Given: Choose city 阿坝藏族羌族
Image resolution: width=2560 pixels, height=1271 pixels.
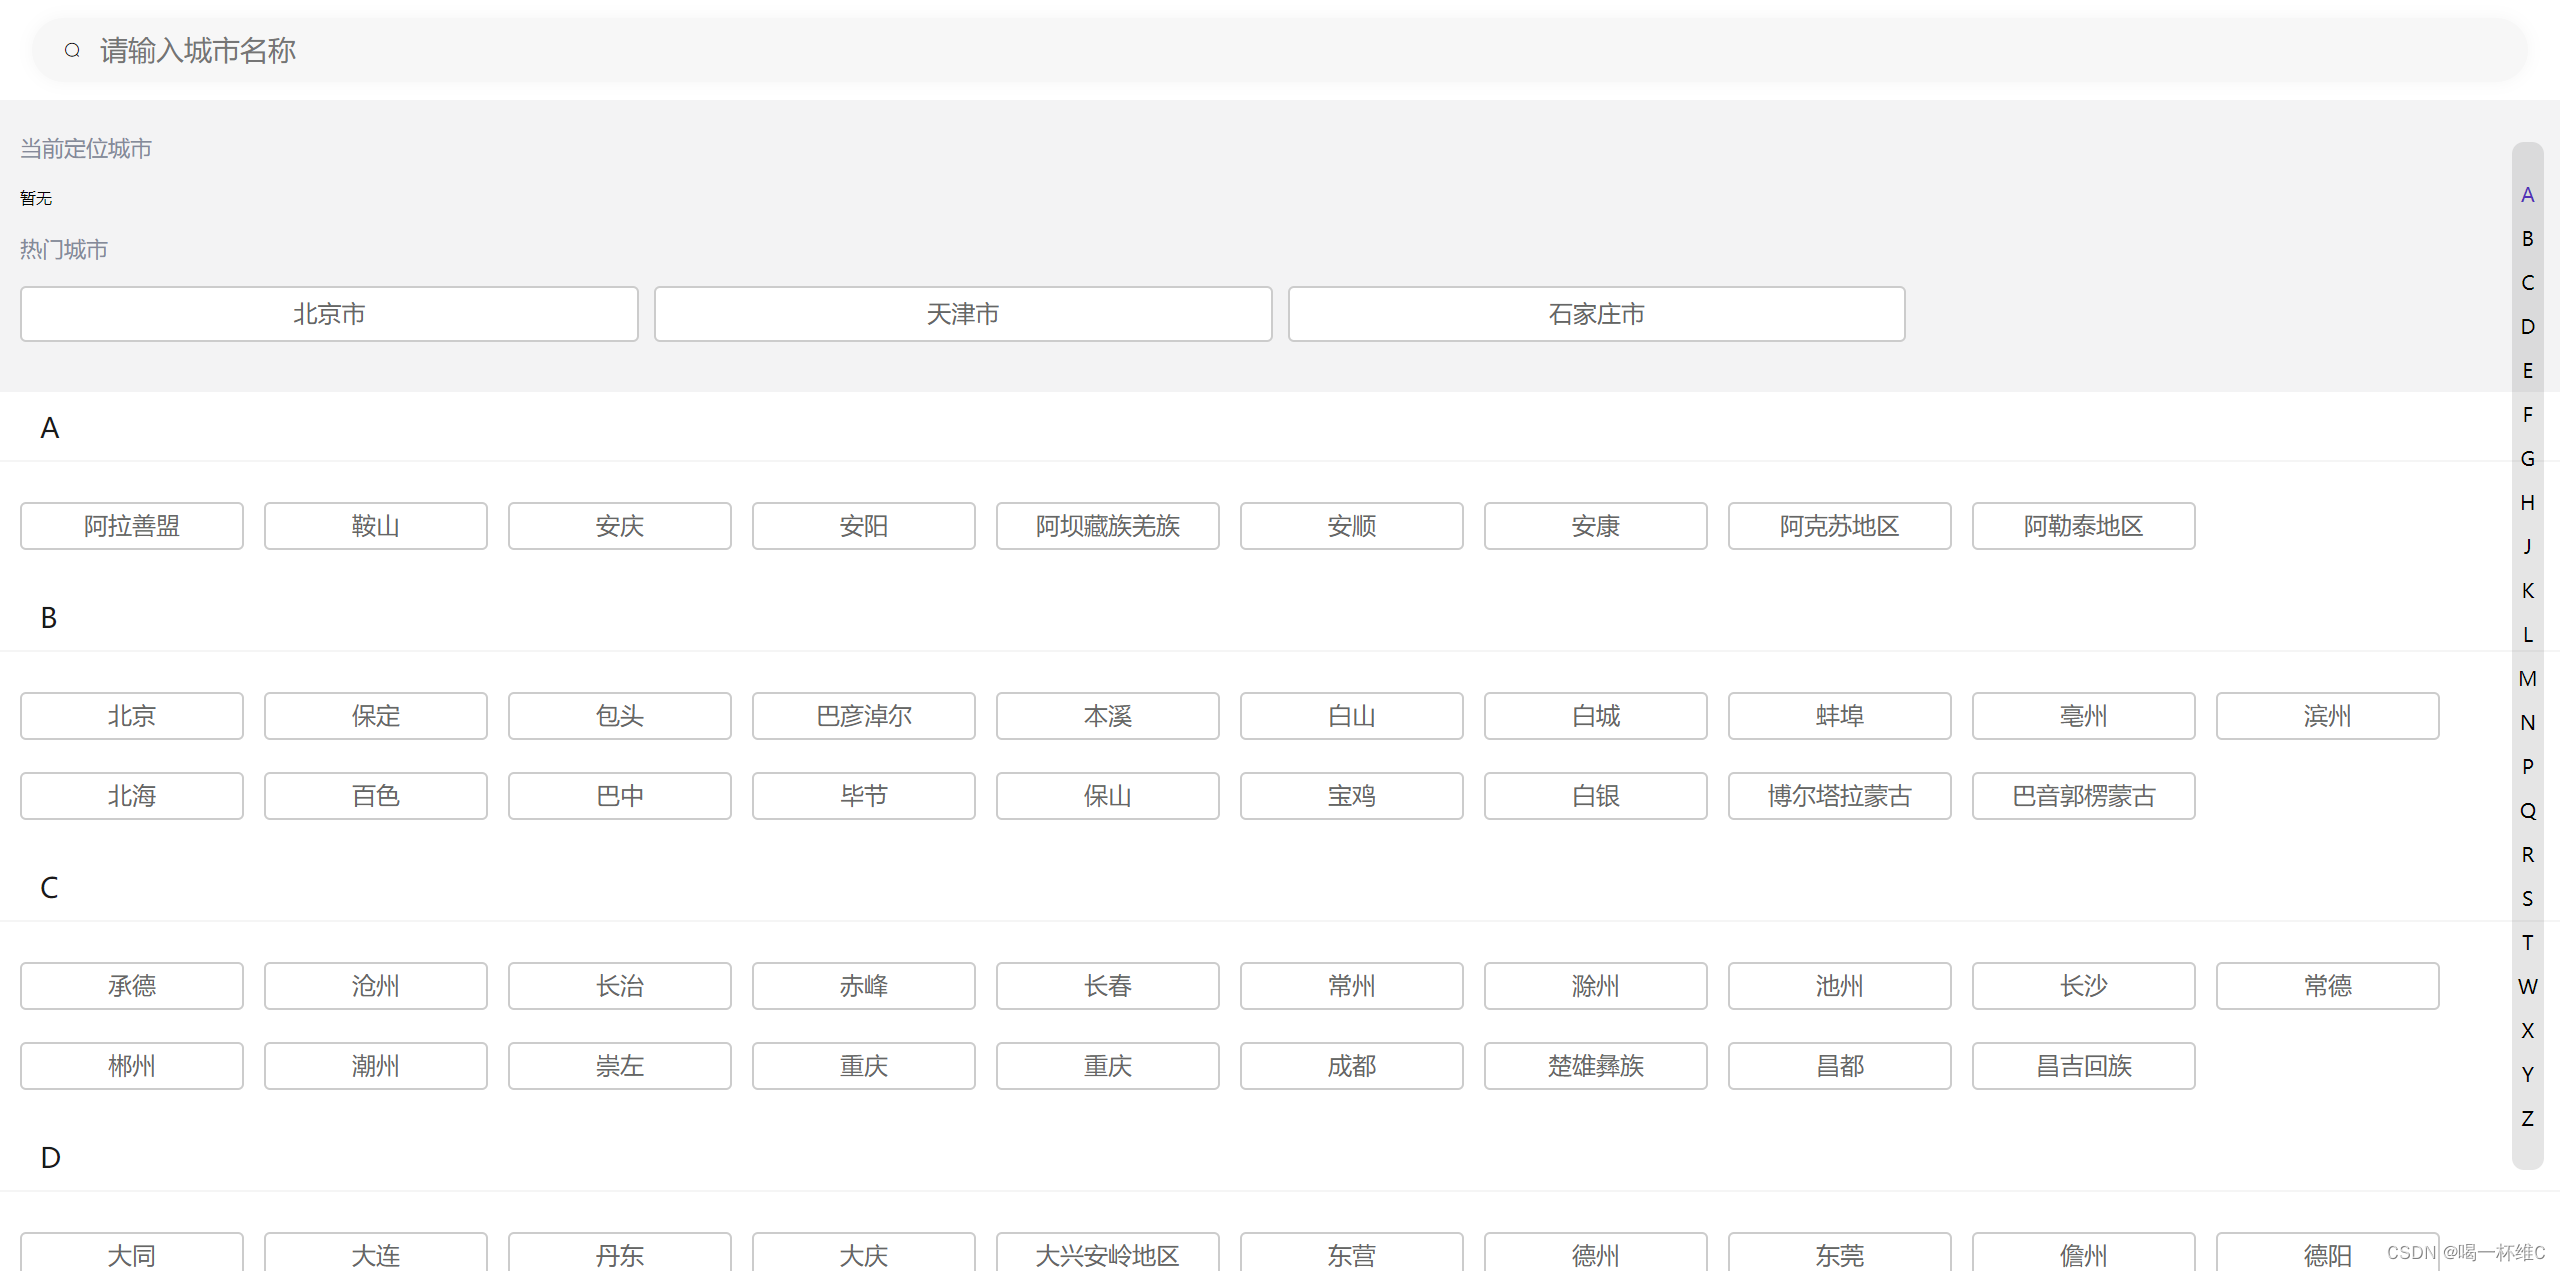Looking at the screenshot, I should pos(1108,526).
